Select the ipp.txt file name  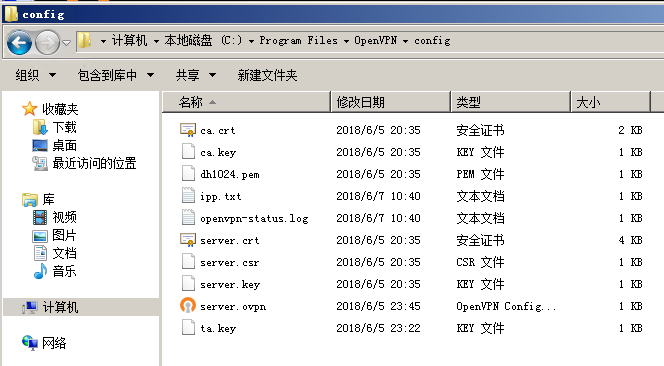coord(221,197)
